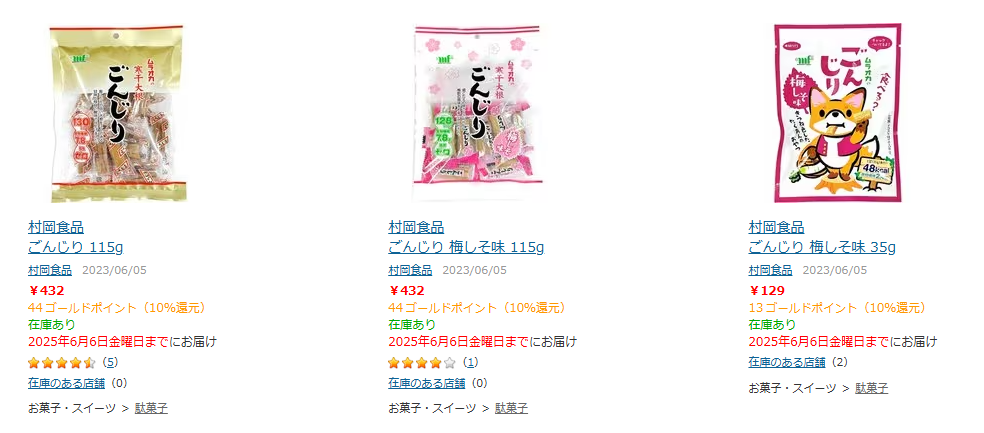Open the (1) review count link
Screen dimensions: 984x433
(470, 362)
